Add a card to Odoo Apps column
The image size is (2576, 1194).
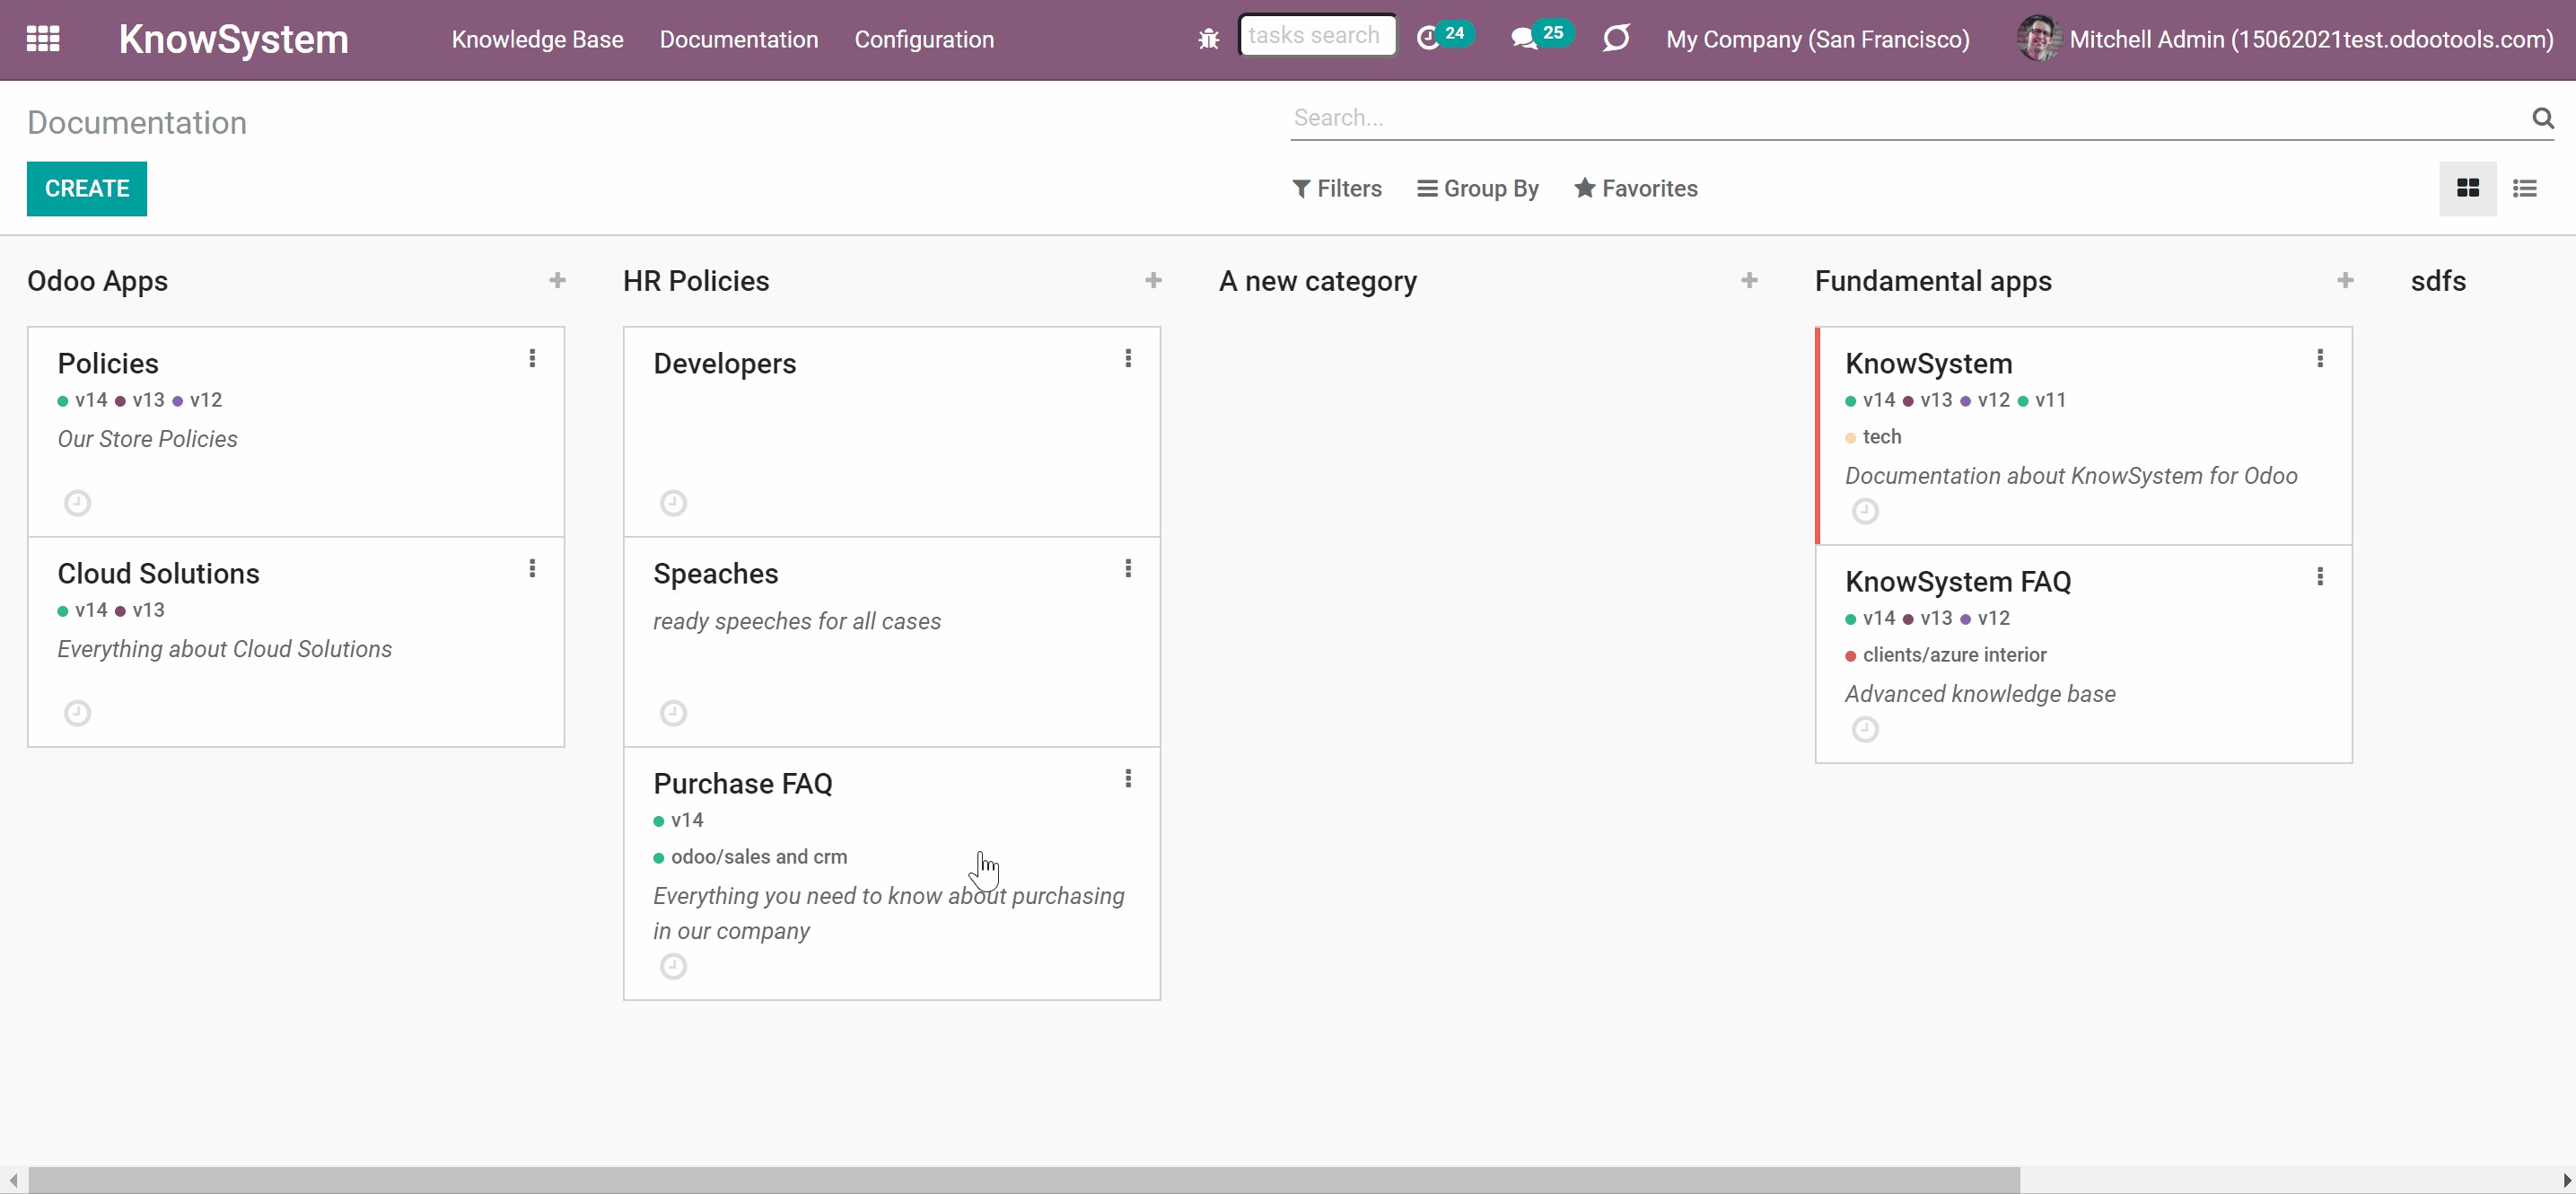[x=557, y=281]
